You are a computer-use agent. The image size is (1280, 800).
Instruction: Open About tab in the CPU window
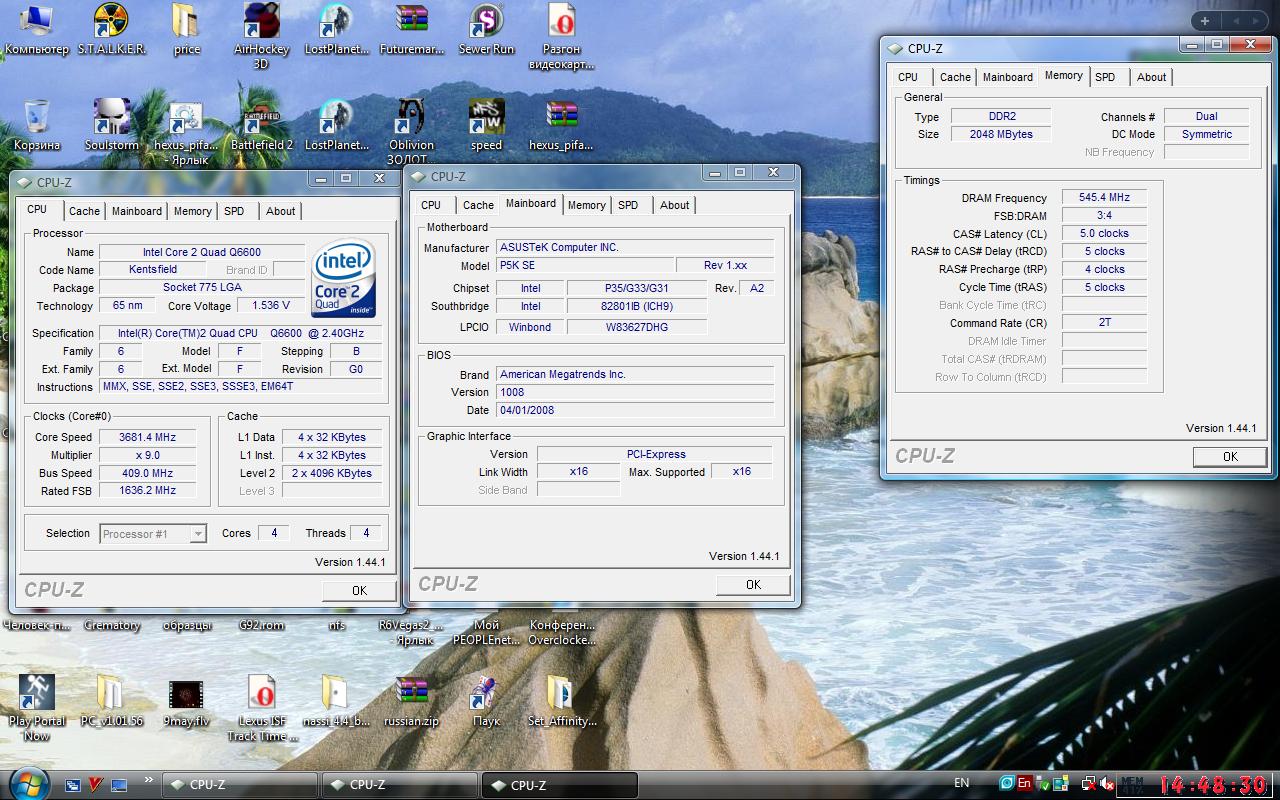(x=281, y=211)
